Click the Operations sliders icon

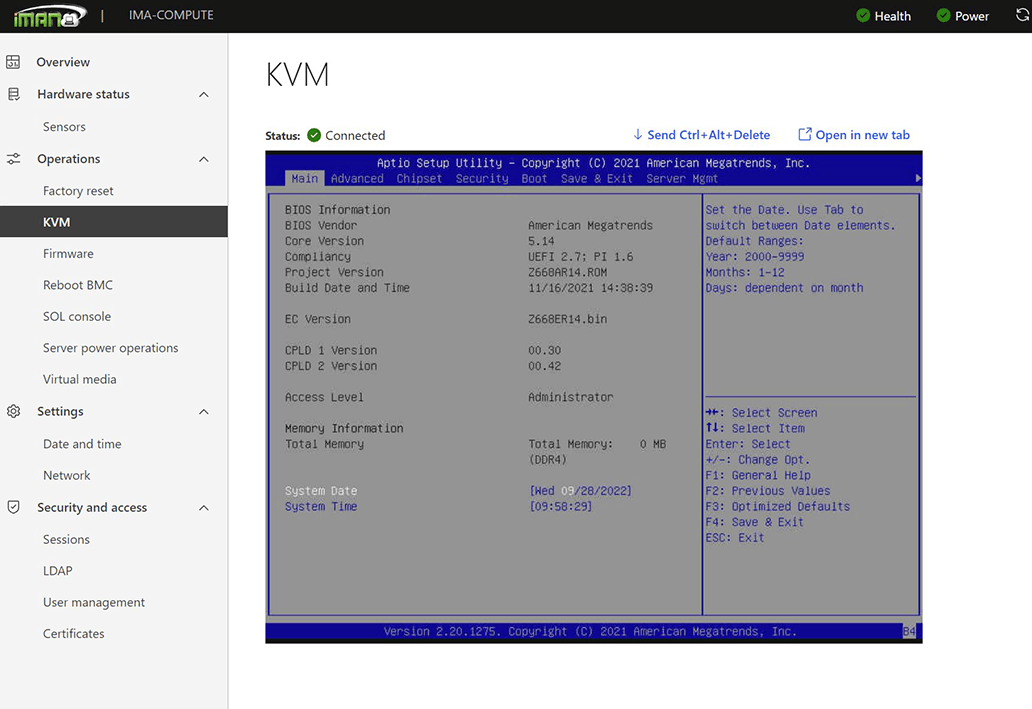tap(13, 159)
